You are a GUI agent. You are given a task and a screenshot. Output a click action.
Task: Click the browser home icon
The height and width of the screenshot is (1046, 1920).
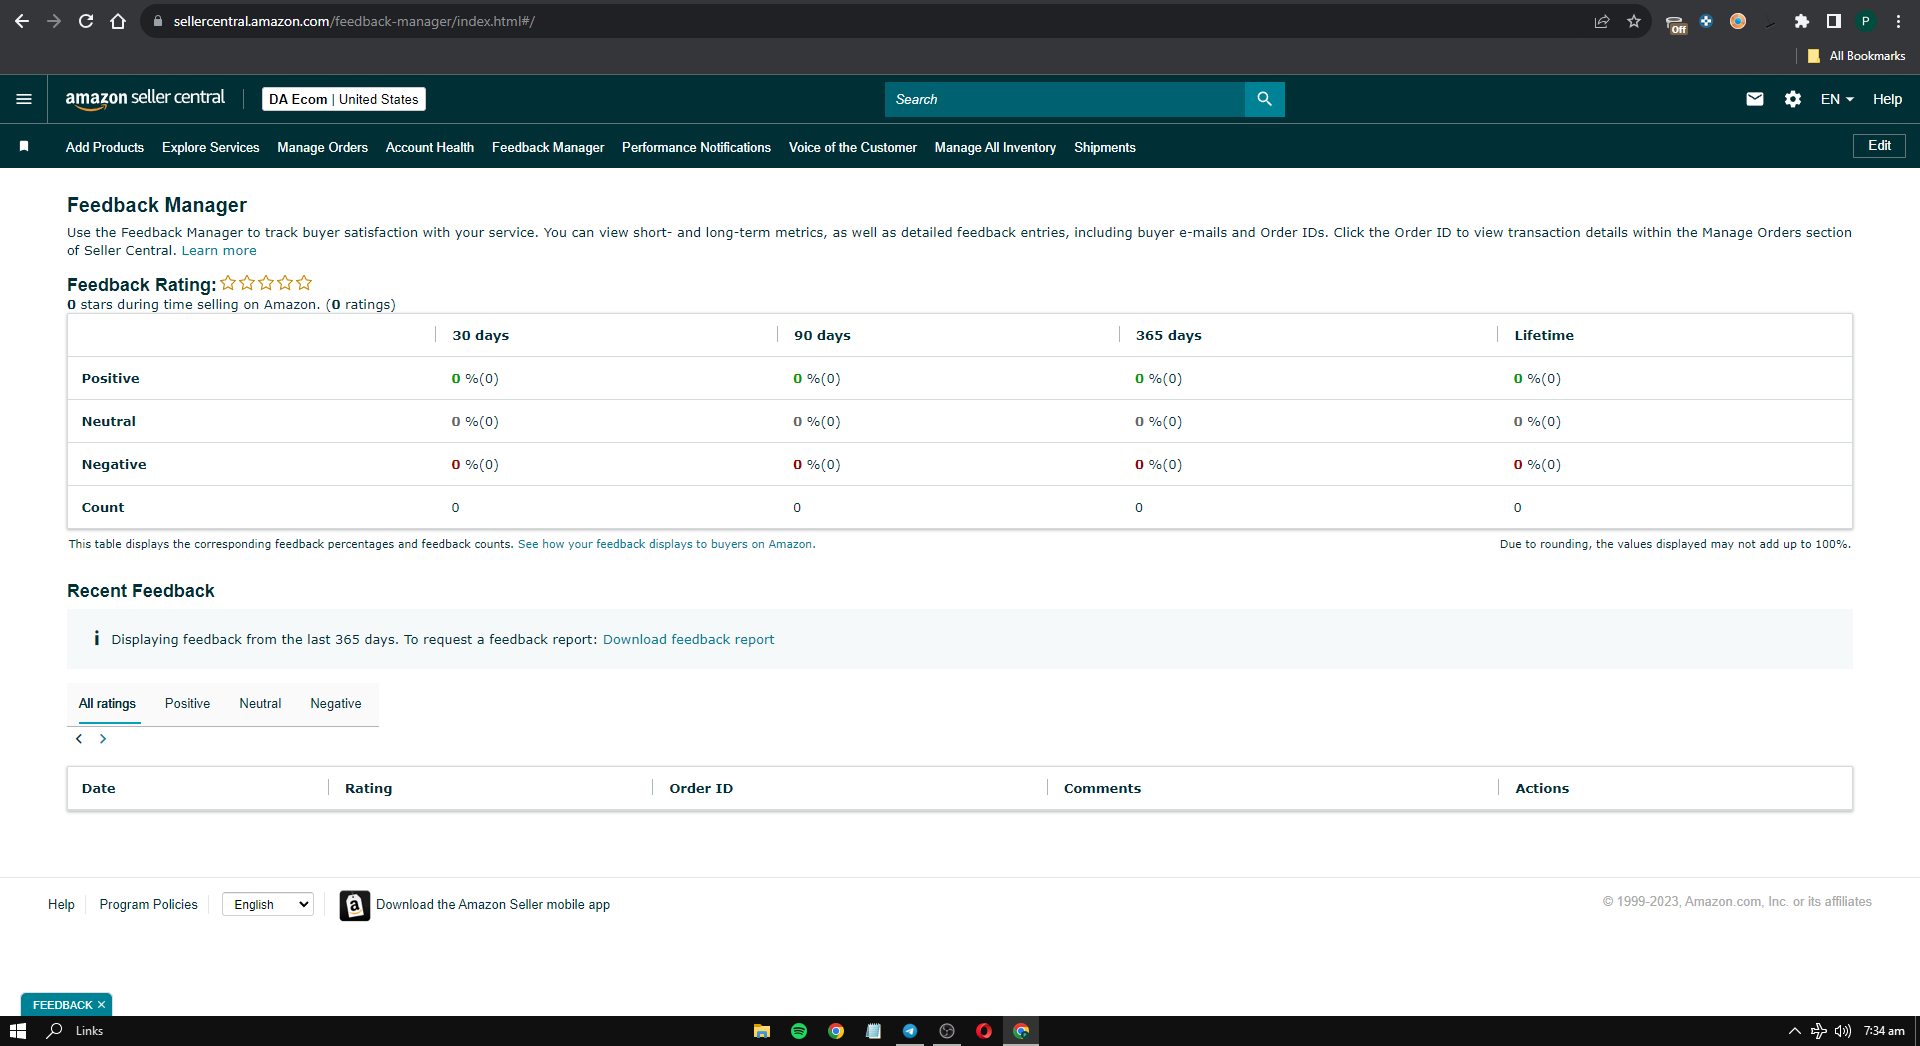pos(118,21)
